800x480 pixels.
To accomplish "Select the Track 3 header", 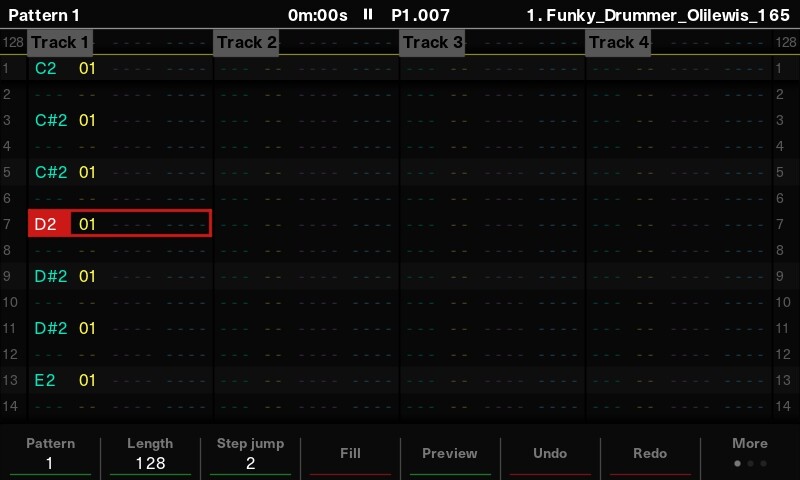I will pos(432,42).
